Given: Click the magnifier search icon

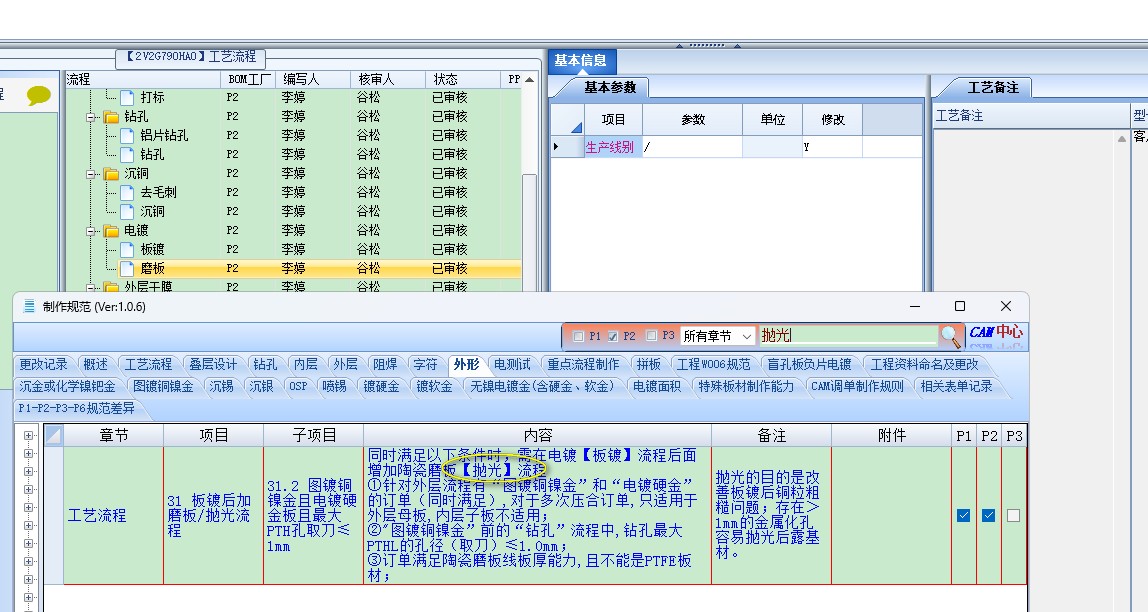Looking at the screenshot, I should 950,336.
